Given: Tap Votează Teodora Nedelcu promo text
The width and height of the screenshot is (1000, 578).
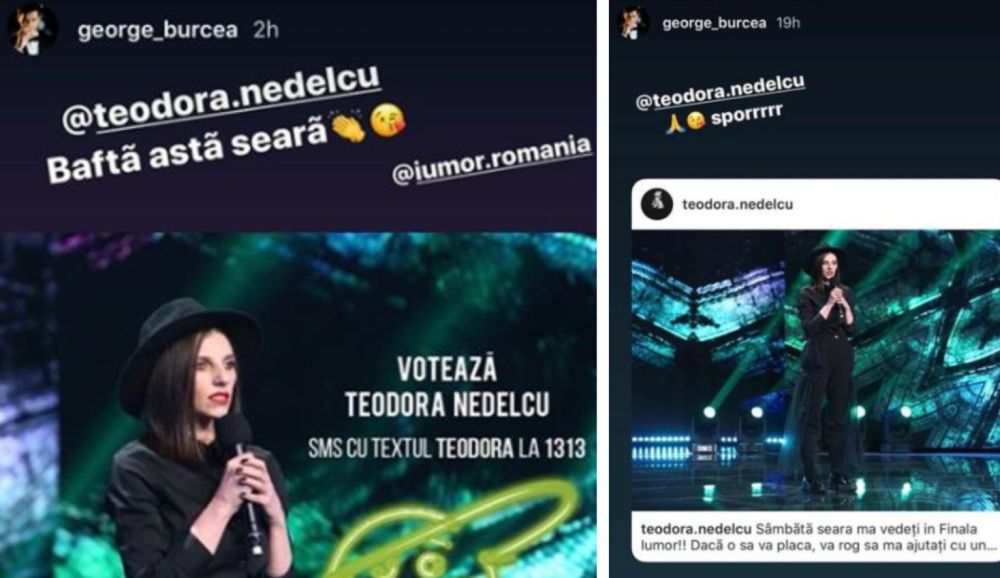Looking at the screenshot, I should pyautogui.click(x=447, y=387).
